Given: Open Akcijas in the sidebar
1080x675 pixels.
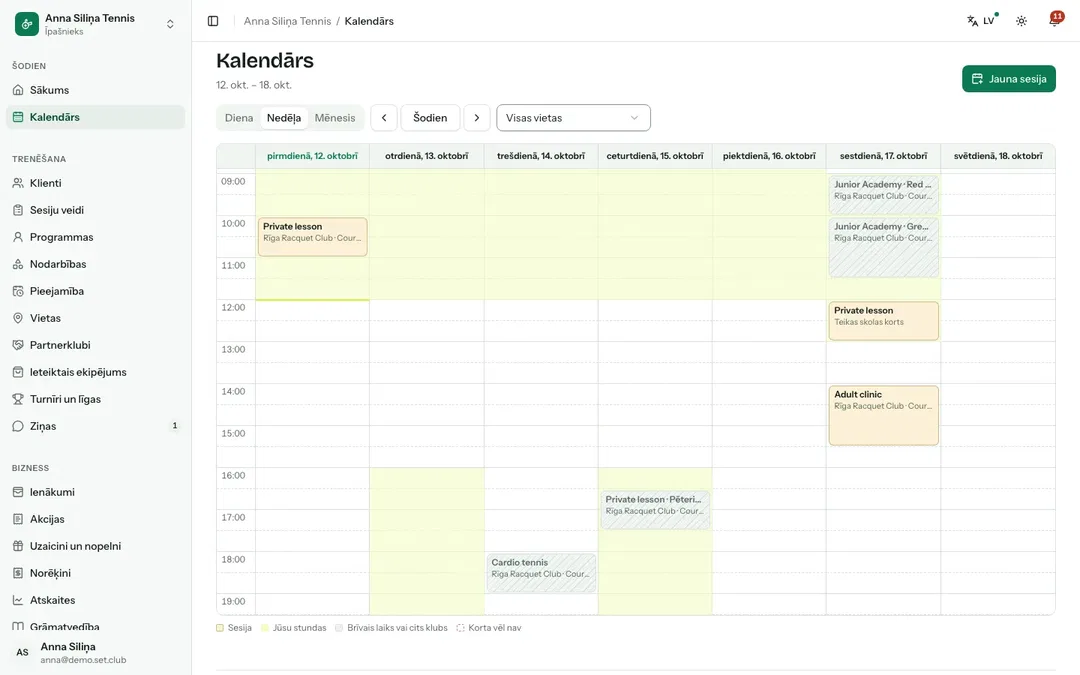Looking at the screenshot, I should [x=96, y=519].
